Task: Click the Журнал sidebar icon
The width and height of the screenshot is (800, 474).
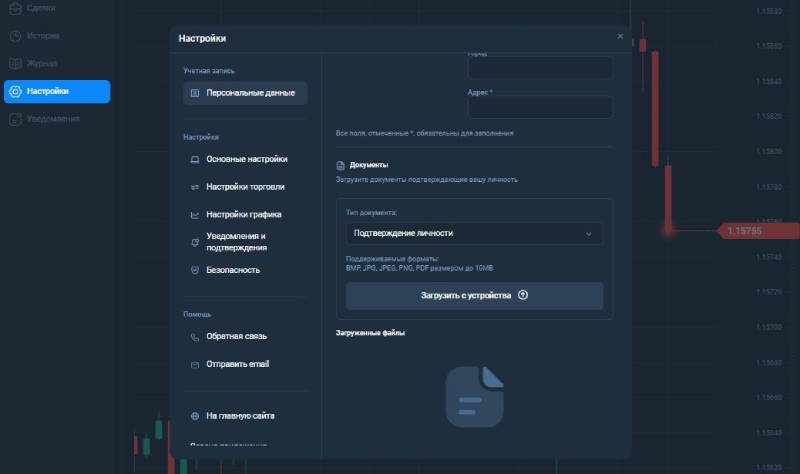Action: click(15, 64)
